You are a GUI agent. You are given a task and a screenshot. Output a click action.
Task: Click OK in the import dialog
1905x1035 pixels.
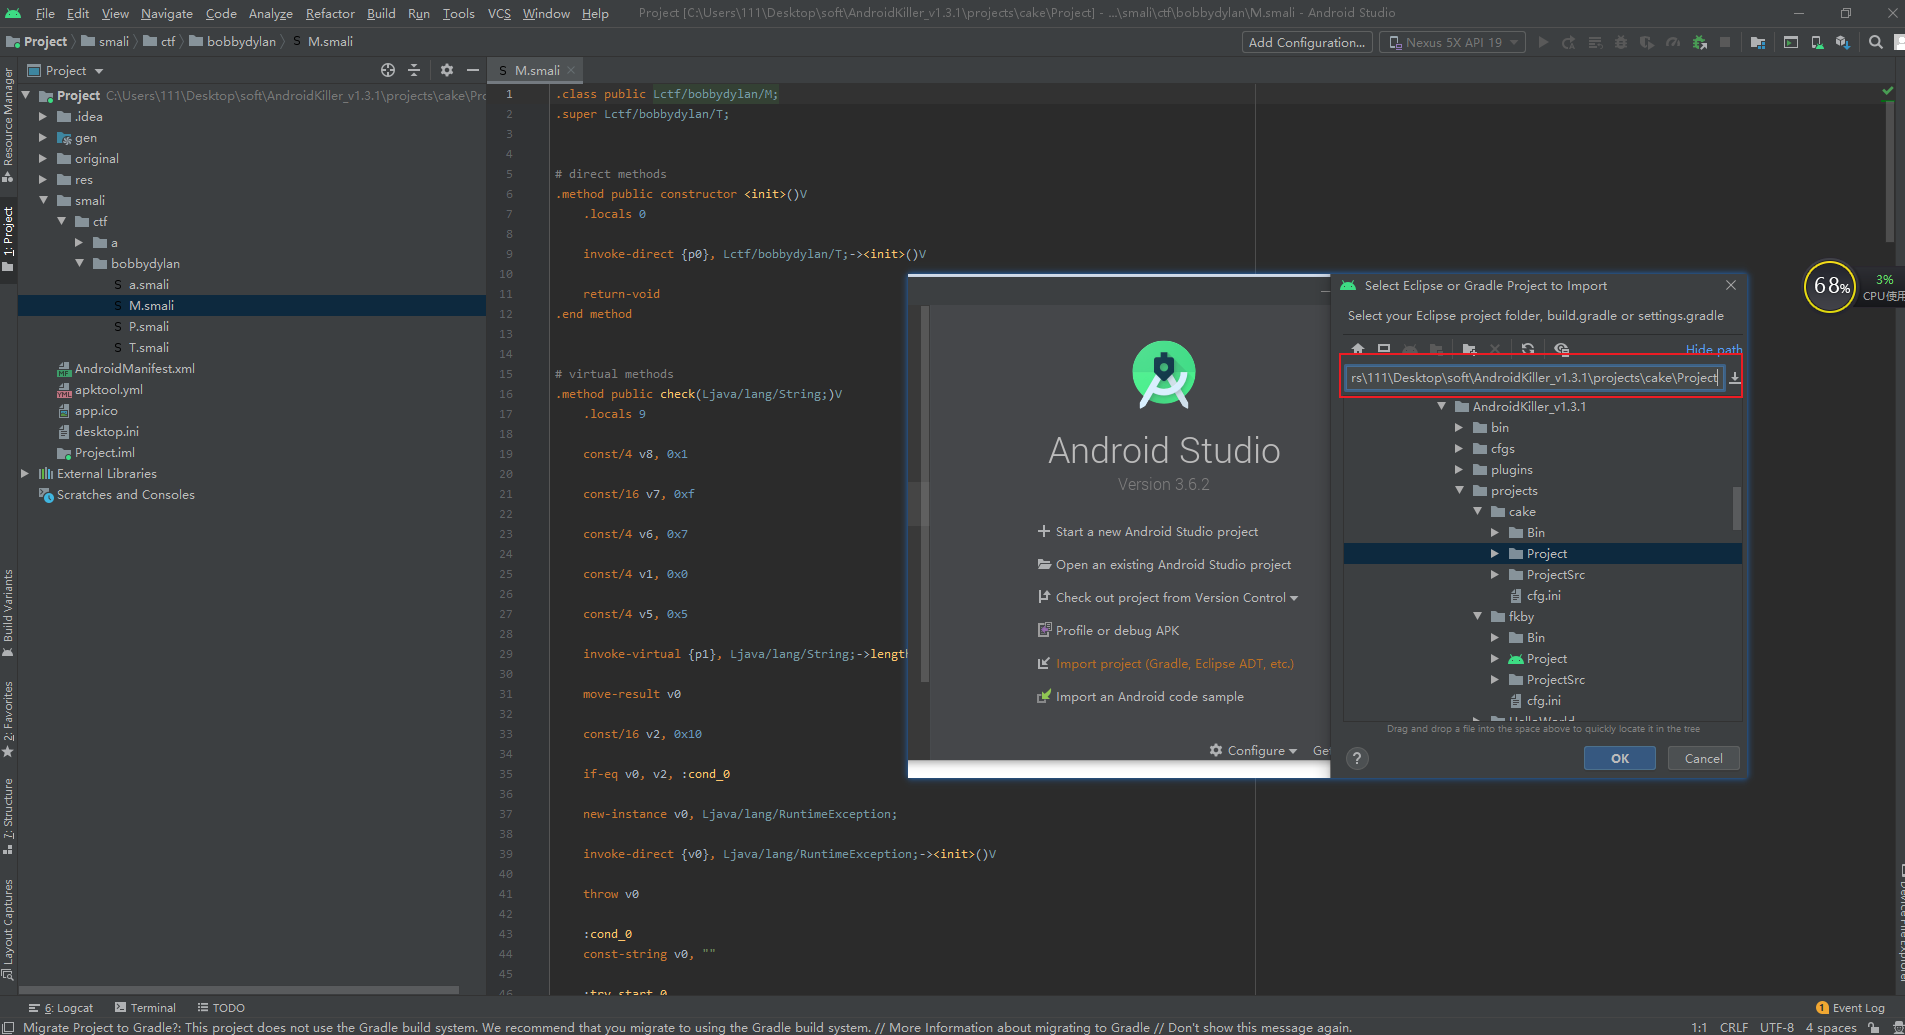point(1619,758)
